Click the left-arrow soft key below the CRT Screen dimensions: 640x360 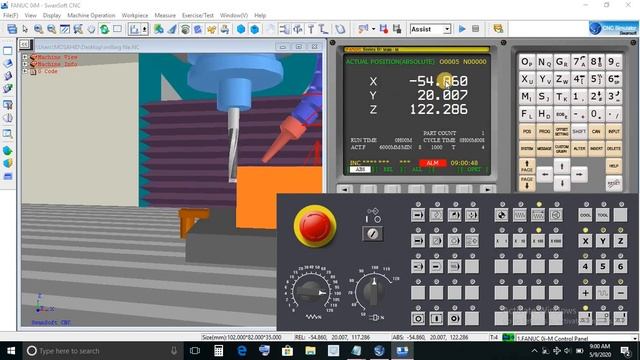pyautogui.click(x=344, y=189)
